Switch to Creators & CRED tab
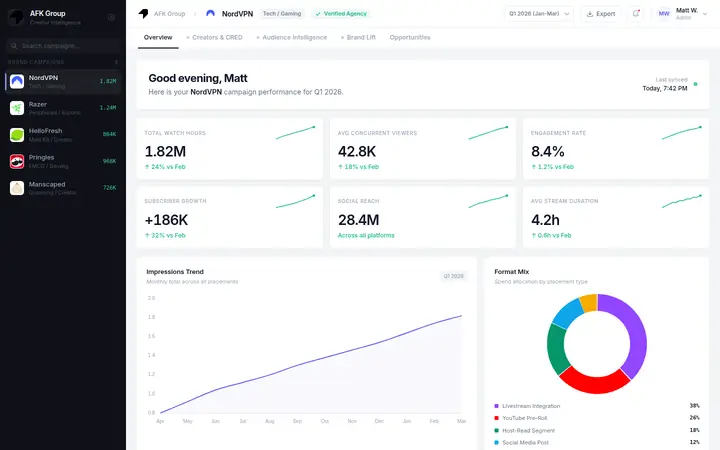This screenshot has width=720, height=450. 214,38
